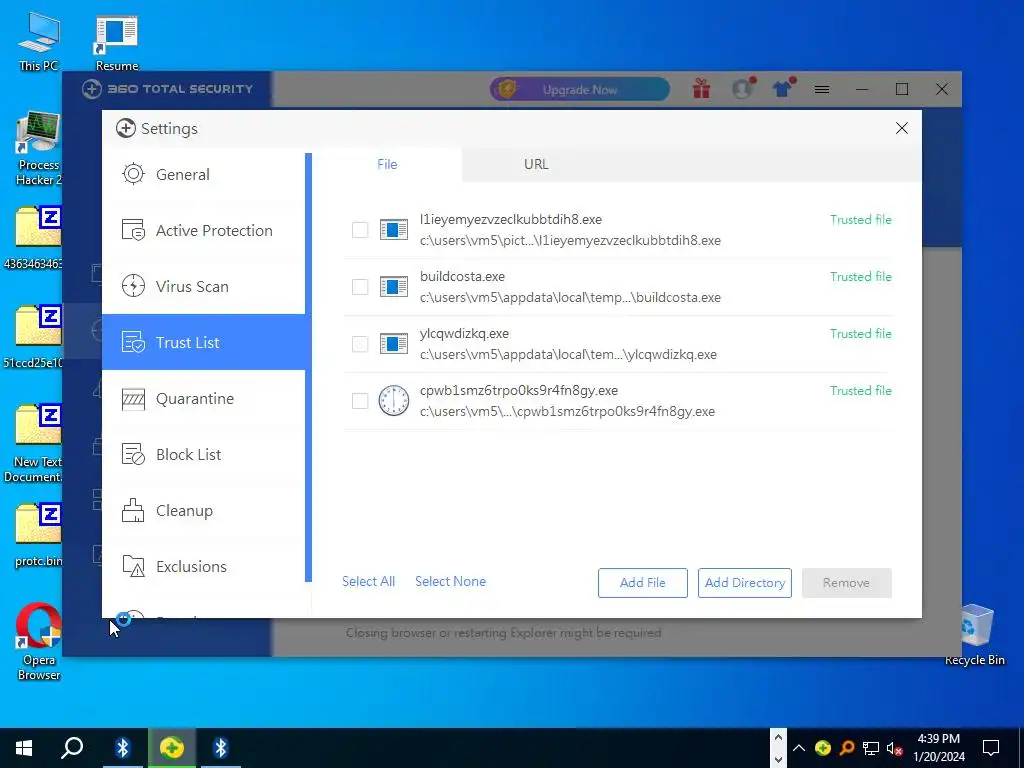1024x768 pixels.
Task: Click the 360 Total Security logo
Action: [x=167, y=89]
